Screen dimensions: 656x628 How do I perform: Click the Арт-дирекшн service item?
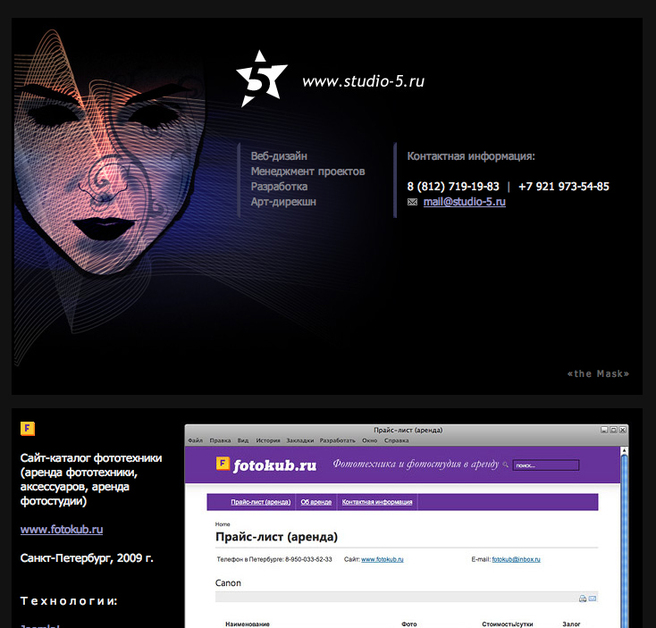coord(283,202)
